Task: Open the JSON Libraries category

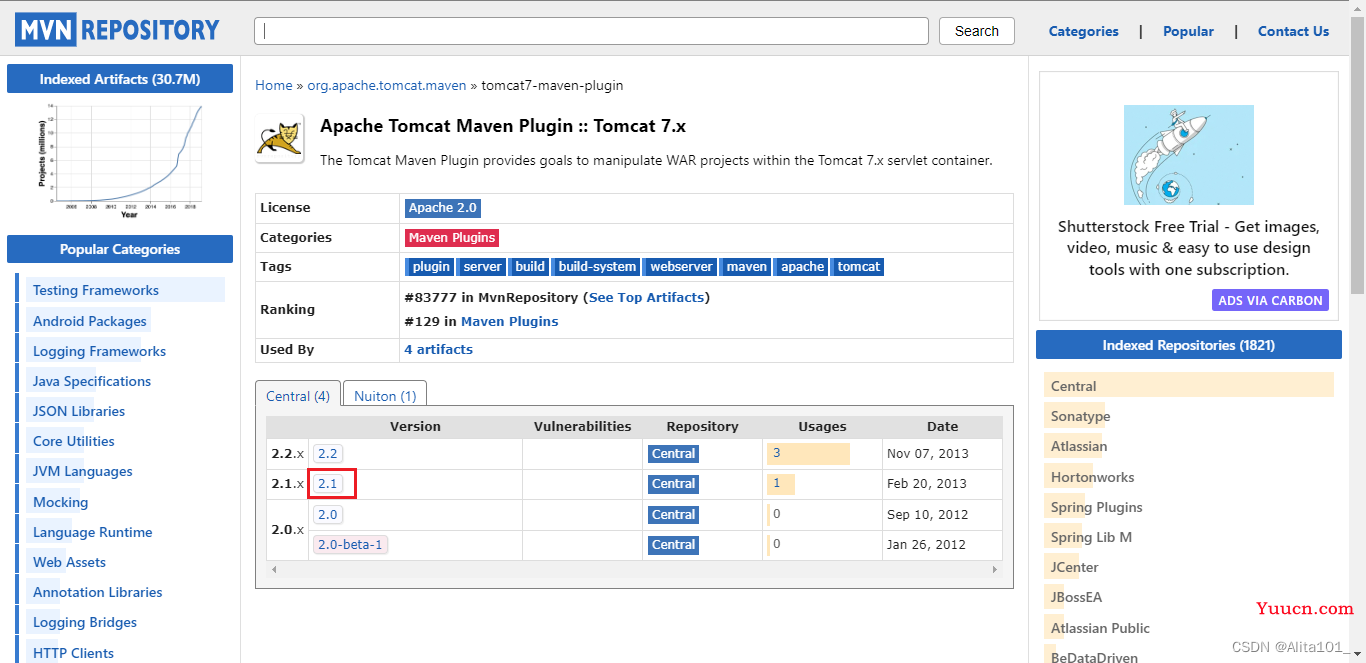Action: tap(79, 411)
